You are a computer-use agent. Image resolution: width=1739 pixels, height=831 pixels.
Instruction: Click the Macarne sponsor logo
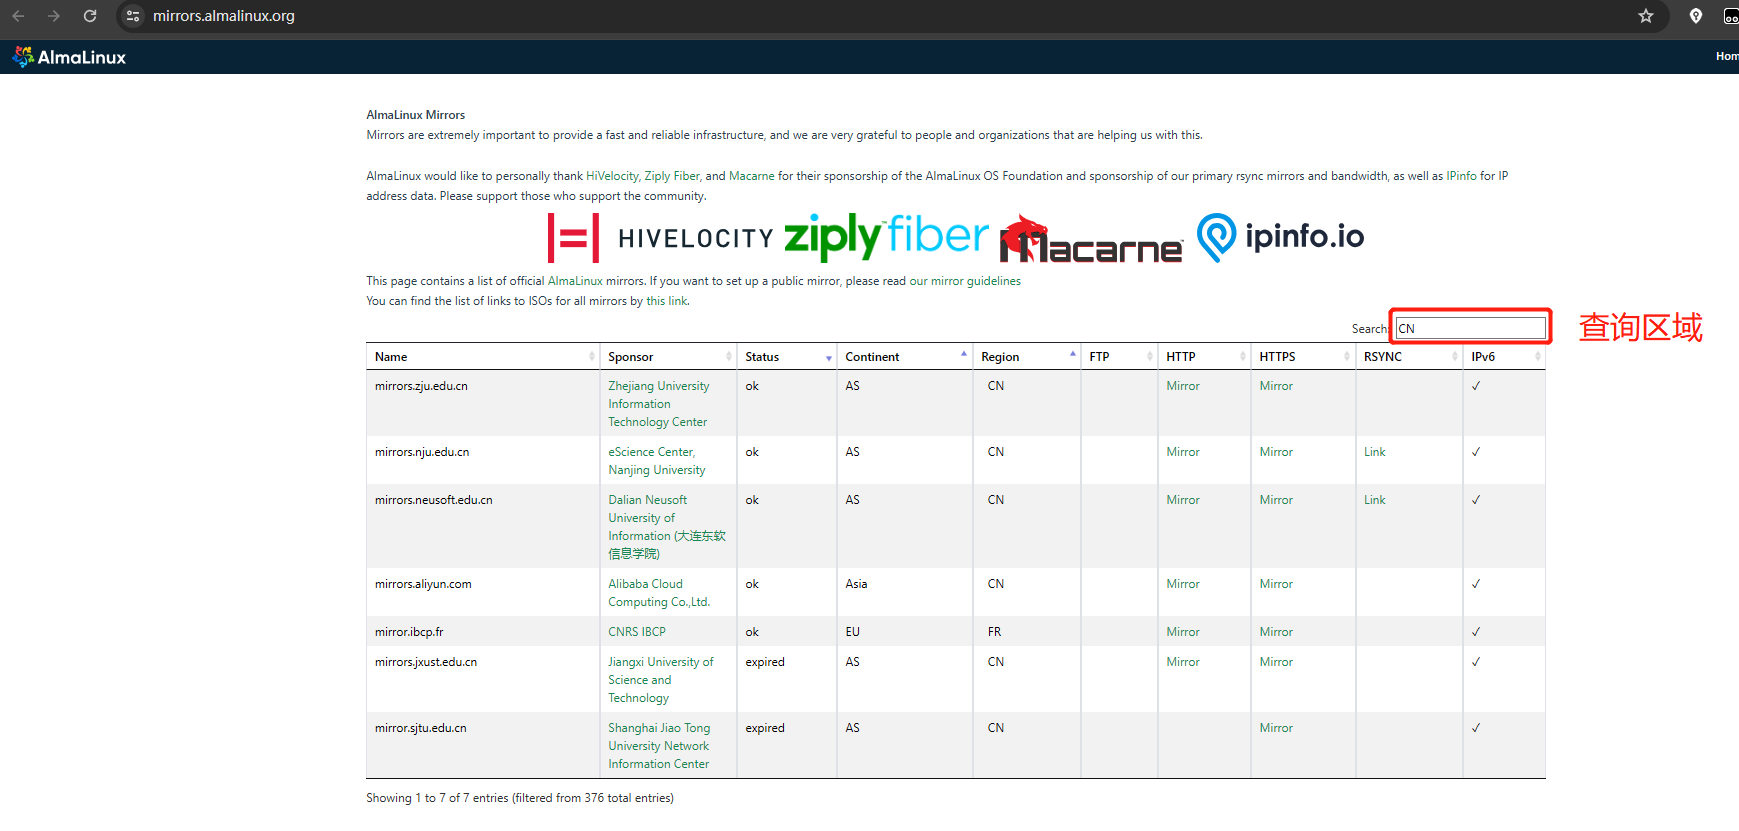coord(1091,239)
